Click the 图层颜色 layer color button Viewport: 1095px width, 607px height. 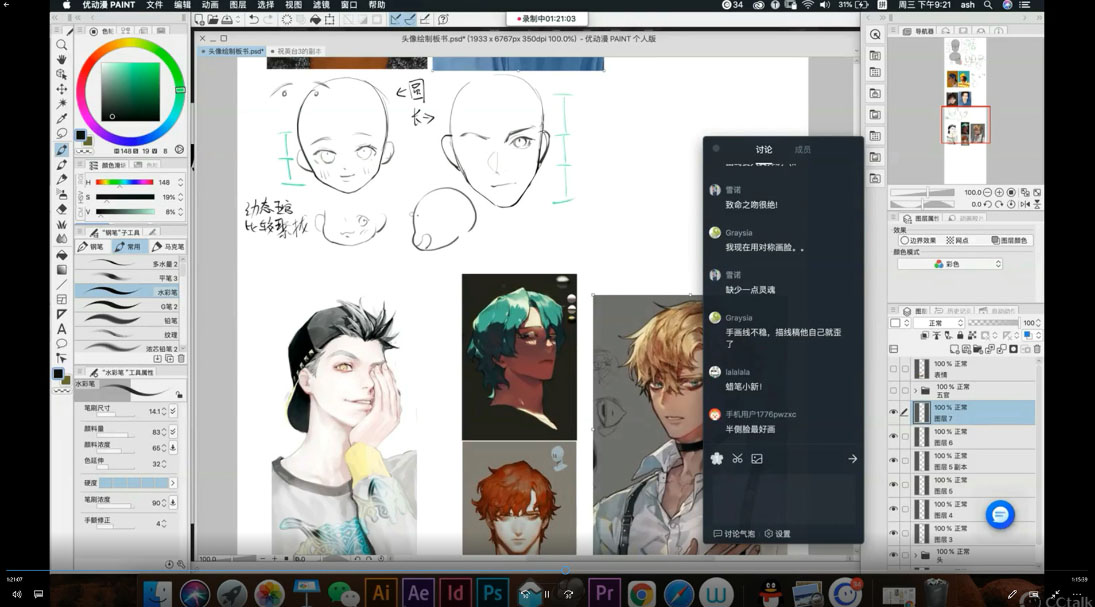point(1009,240)
